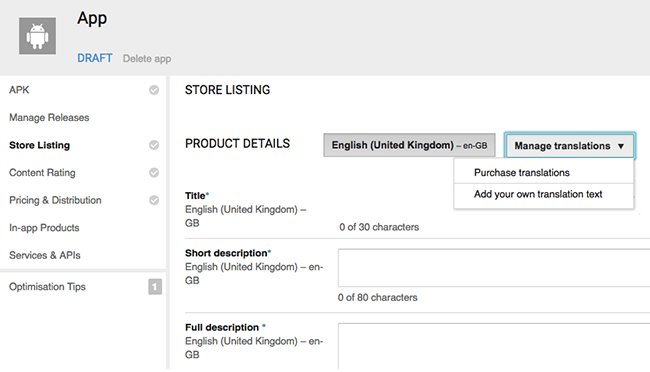Screen dimensions: 650x372
Task: Click the Delete app link
Action: (147, 58)
